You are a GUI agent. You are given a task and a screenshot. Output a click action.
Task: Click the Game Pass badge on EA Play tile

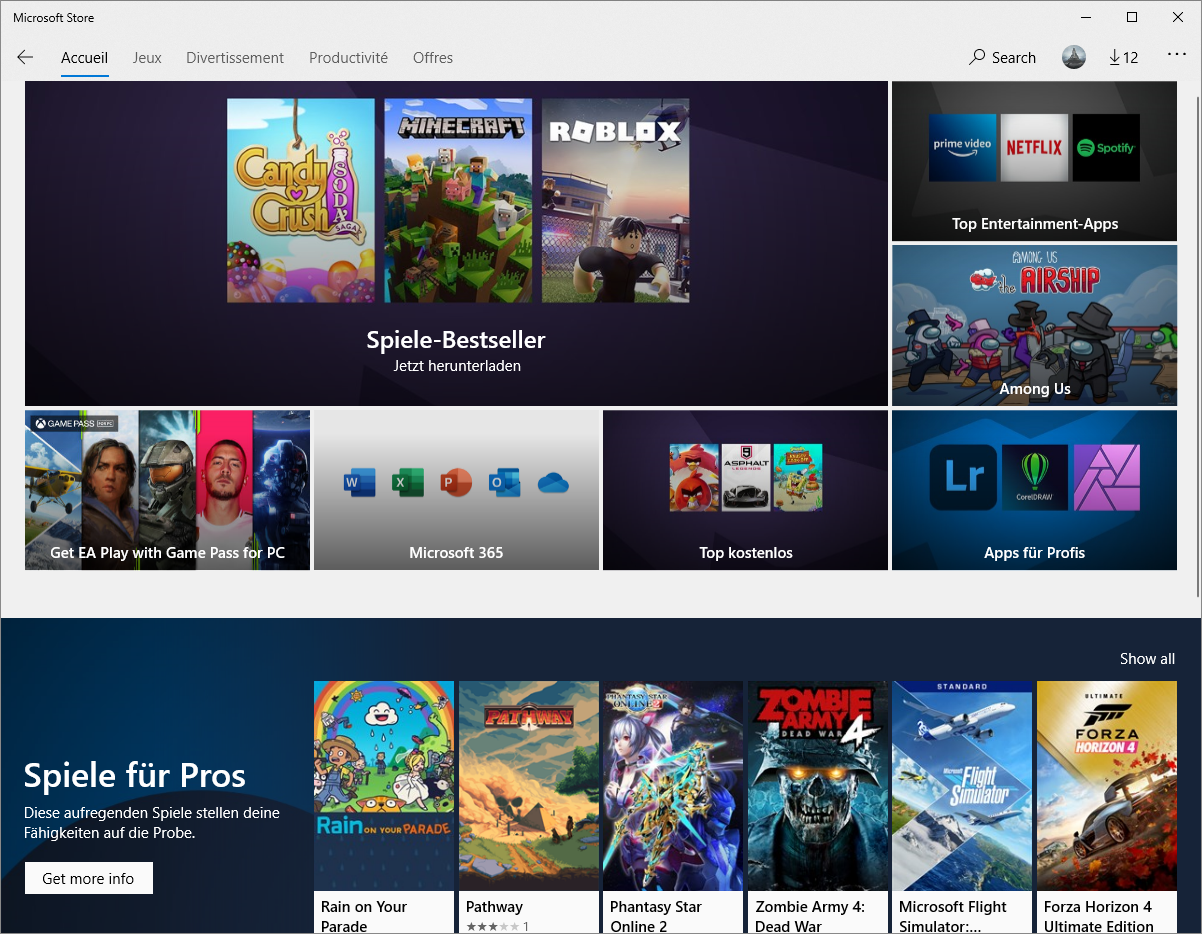[x=74, y=423]
